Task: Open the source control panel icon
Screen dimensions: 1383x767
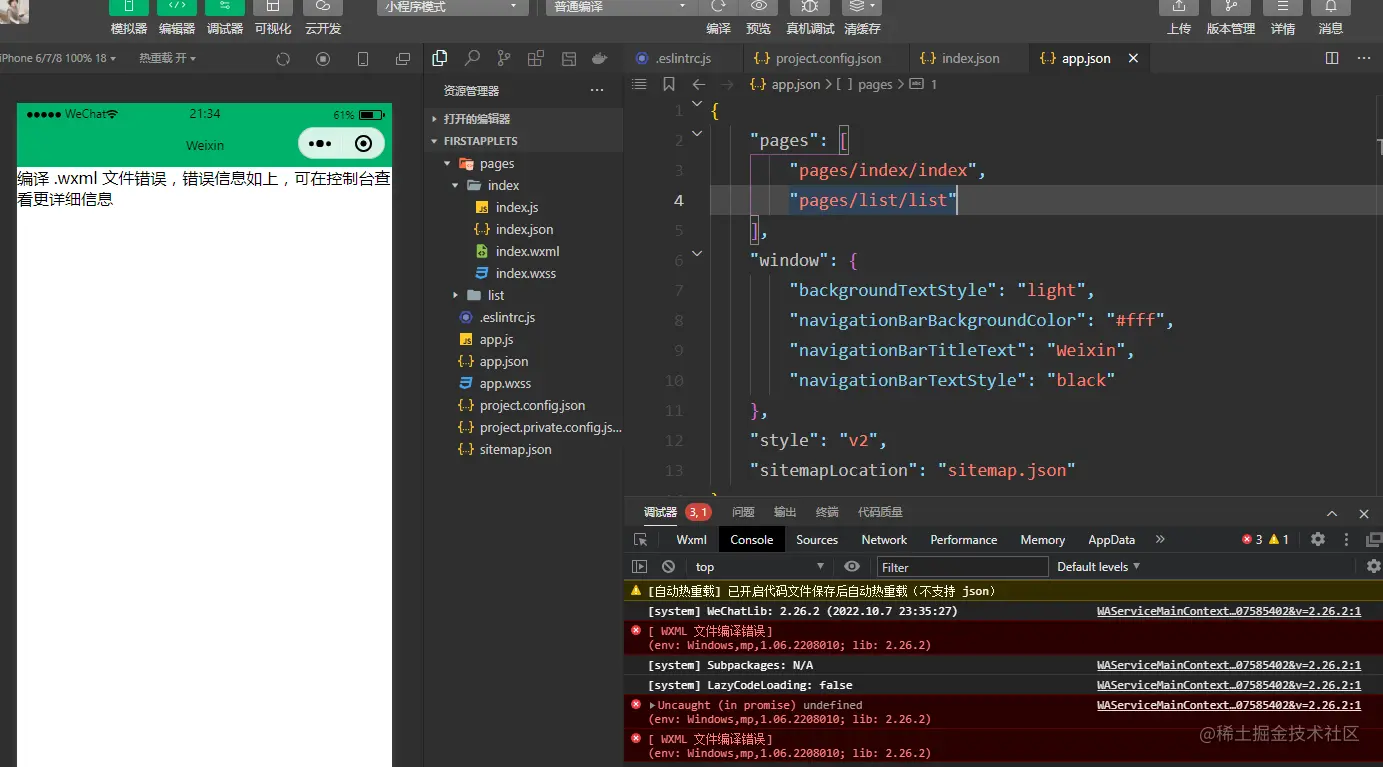Action: [x=504, y=59]
